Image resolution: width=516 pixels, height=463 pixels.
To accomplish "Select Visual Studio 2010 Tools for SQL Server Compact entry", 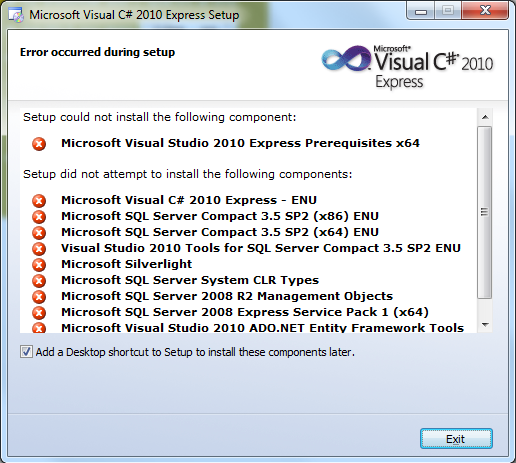I will (x=261, y=248).
